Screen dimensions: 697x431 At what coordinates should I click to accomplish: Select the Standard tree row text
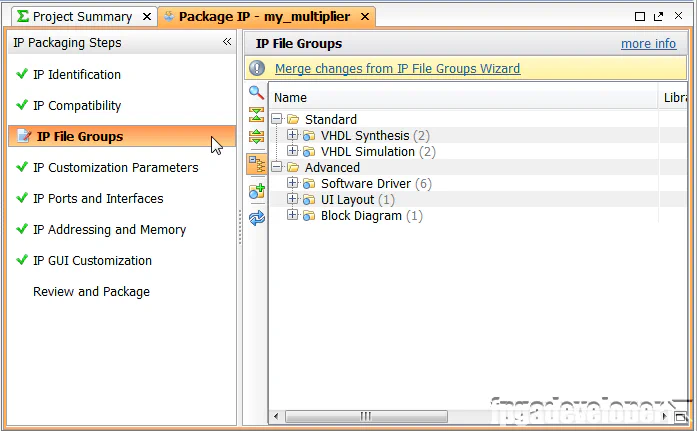(x=331, y=120)
